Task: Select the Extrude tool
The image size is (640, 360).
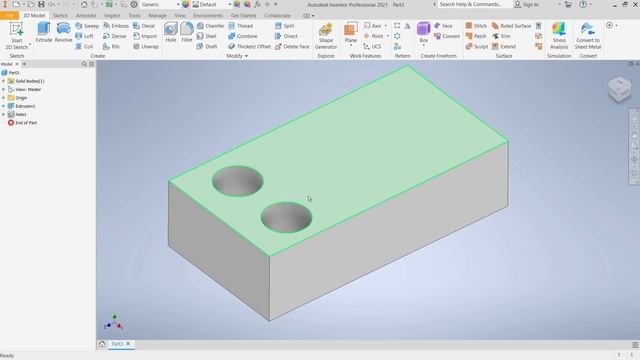Action: 44,32
